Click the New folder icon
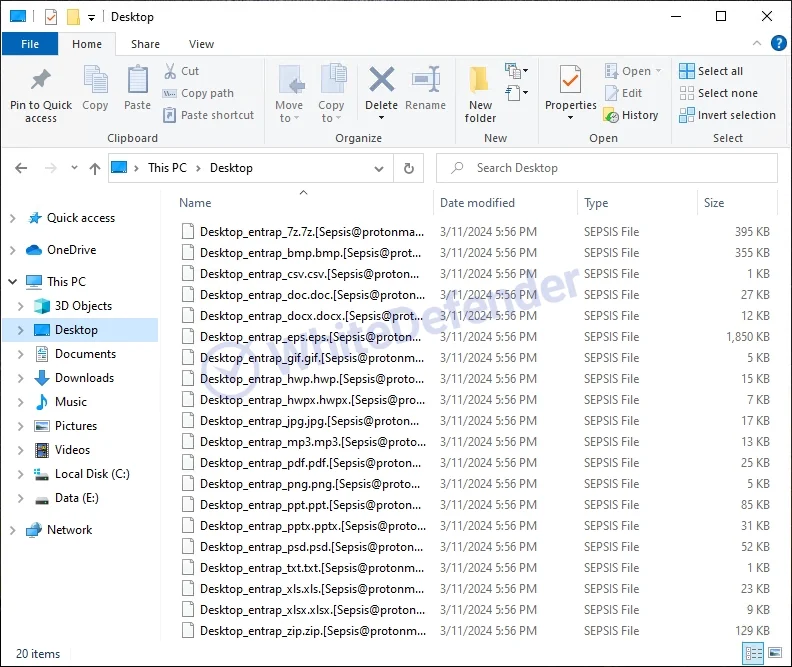The height and width of the screenshot is (667, 792). point(480,84)
